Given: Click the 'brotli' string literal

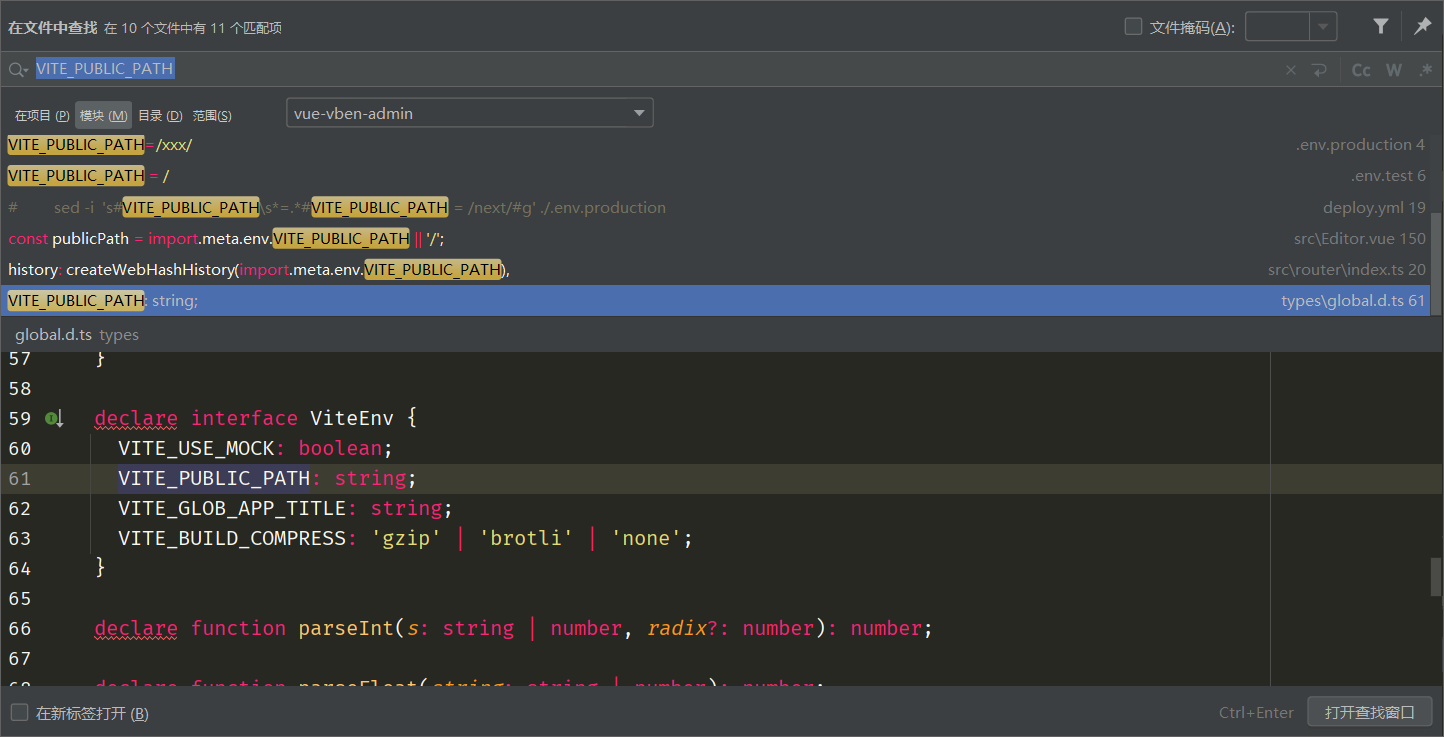Looking at the screenshot, I should (x=527, y=538).
